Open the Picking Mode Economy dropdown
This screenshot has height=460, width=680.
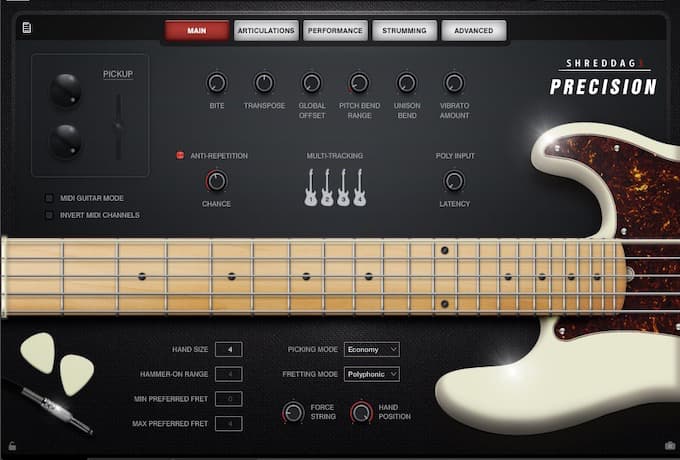tap(372, 349)
